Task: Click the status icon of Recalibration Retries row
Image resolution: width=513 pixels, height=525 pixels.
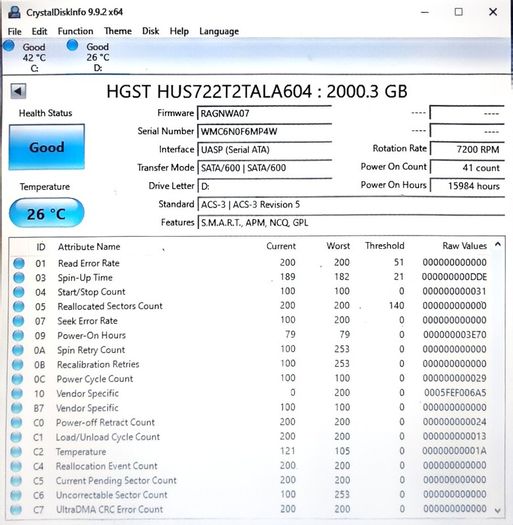Action: coord(18,364)
